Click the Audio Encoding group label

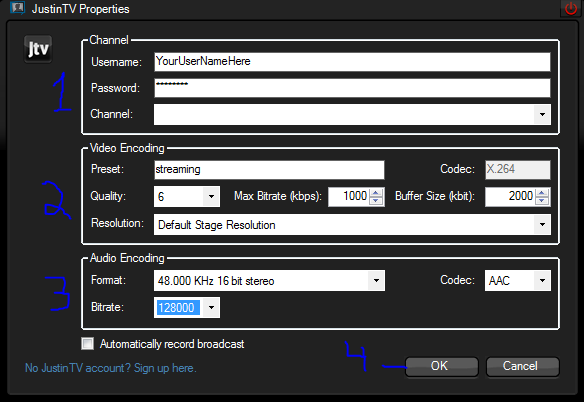(127, 258)
